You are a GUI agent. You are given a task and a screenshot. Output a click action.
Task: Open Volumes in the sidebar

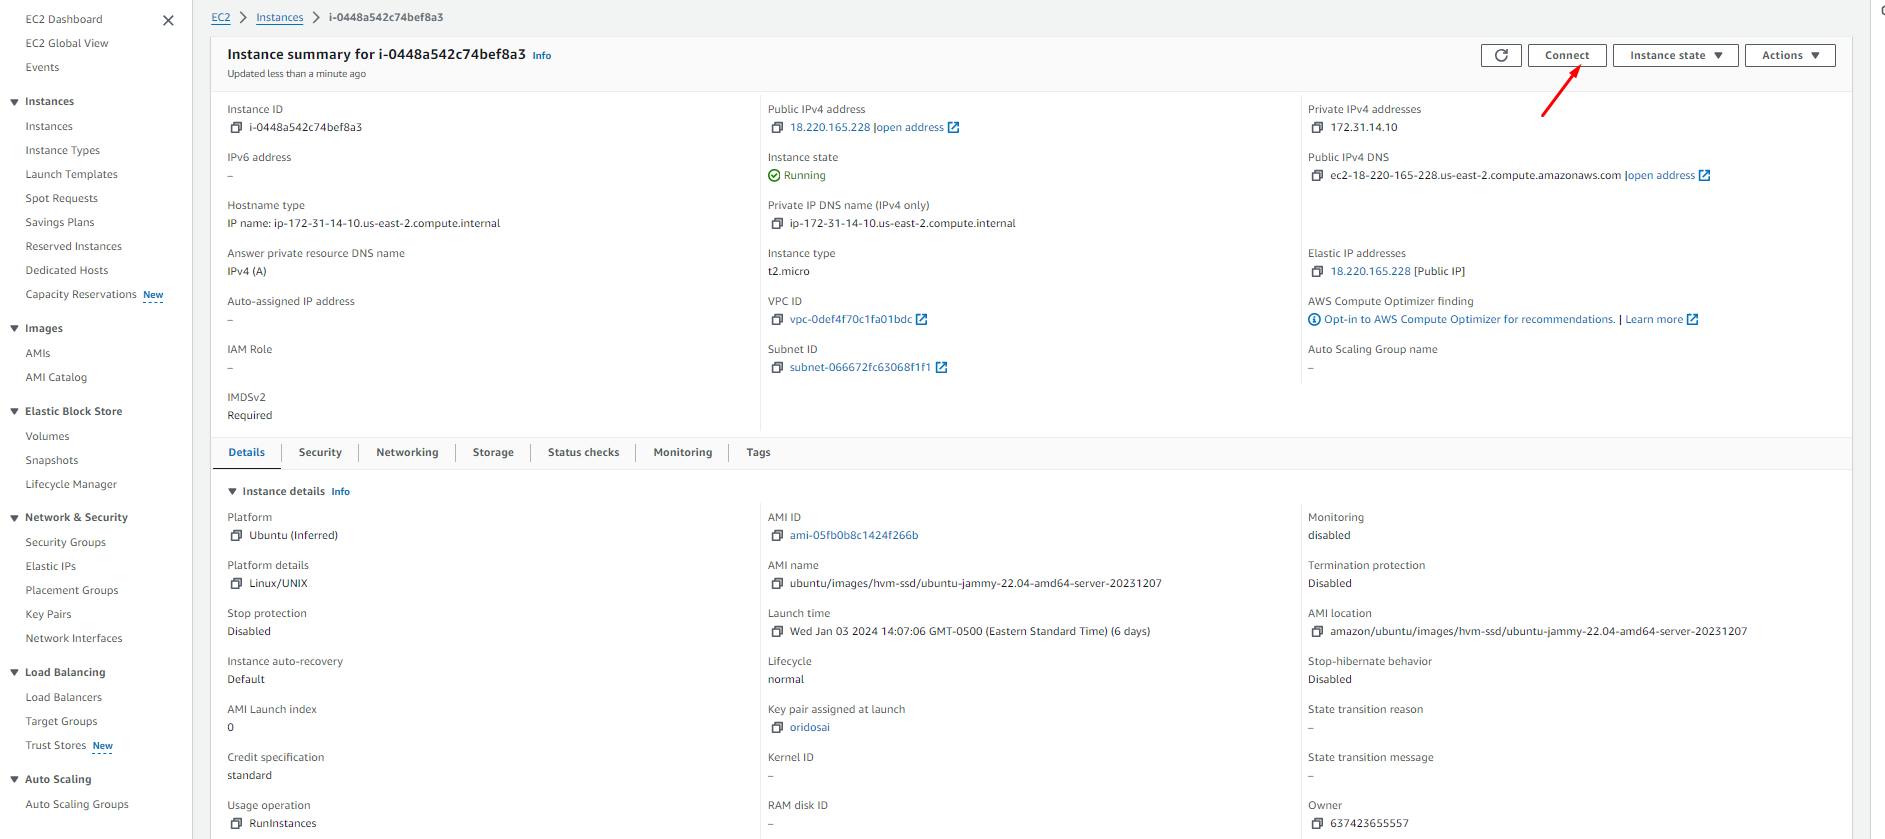(47, 437)
